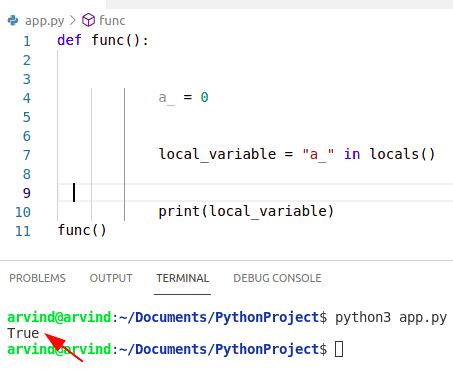Image resolution: width=453 pixels, height=369 pixels.
Task: Open the DEBUG CONSOLE tab
Action: click(277, 278)
